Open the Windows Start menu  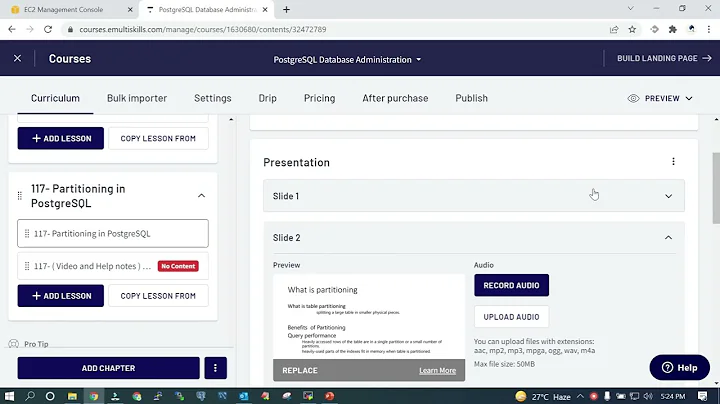click(9, 396)
